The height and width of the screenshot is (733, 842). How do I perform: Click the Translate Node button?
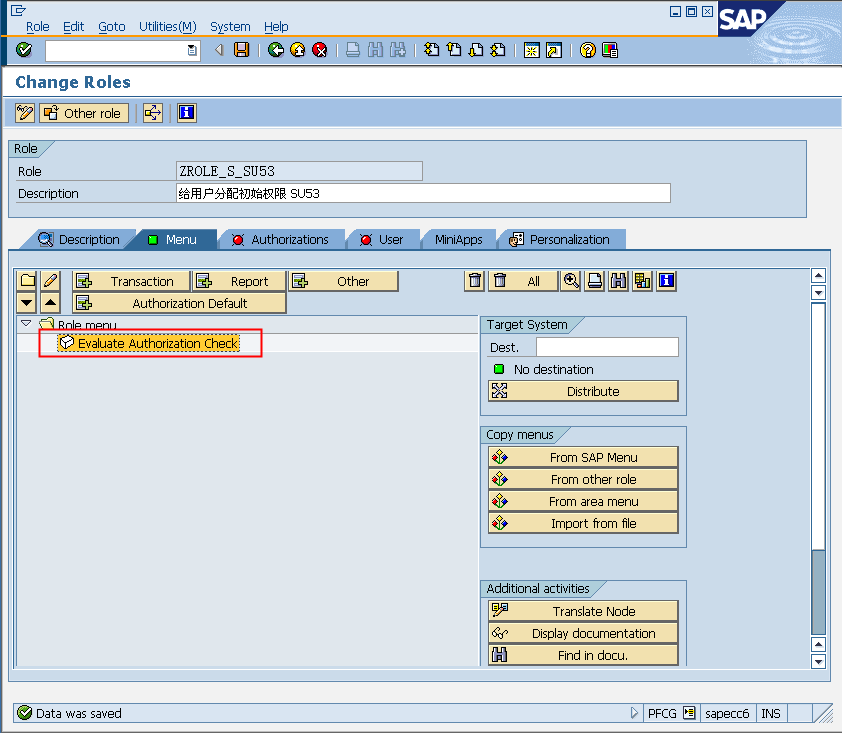pos(583,610)
